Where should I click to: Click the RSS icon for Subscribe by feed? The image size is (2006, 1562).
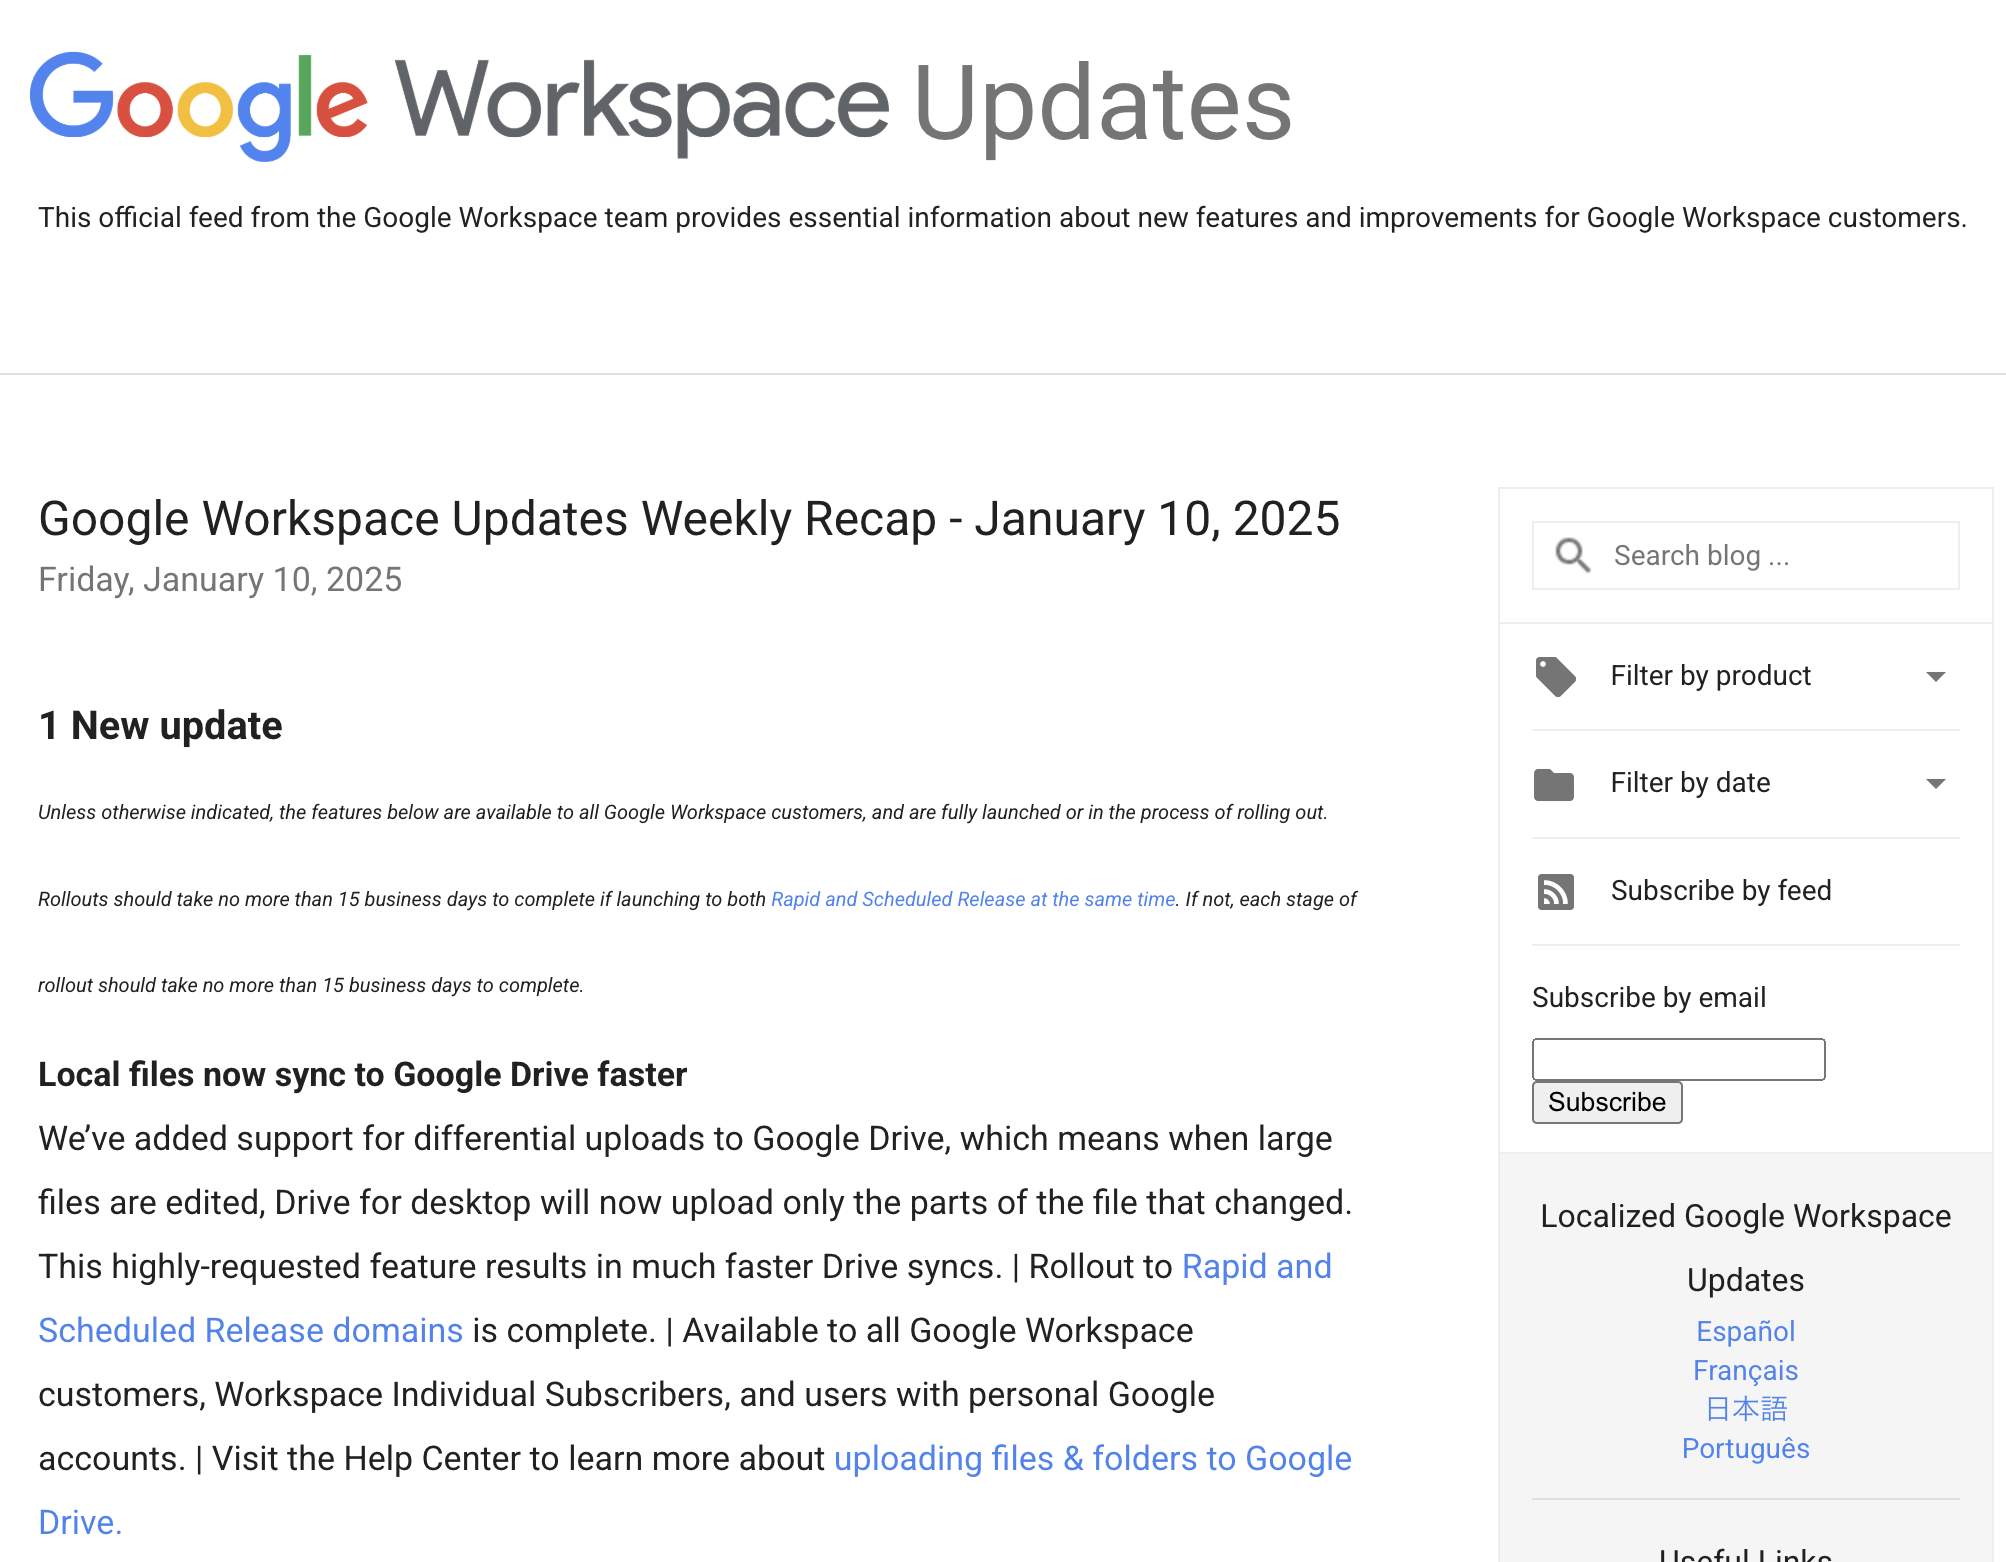[x=1556, y=892]
